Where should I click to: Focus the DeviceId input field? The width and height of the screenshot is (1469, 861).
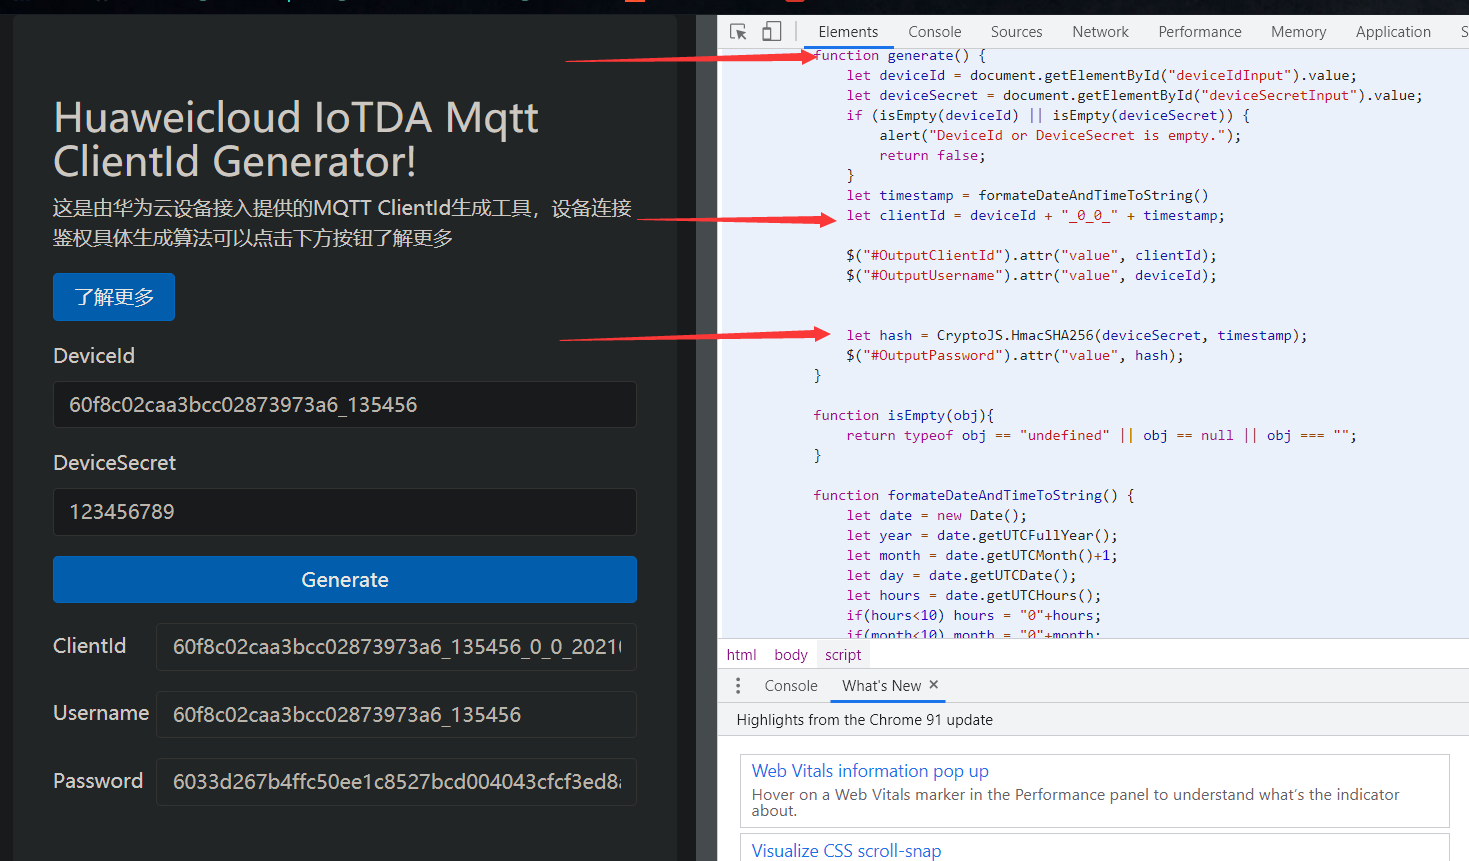345,405
